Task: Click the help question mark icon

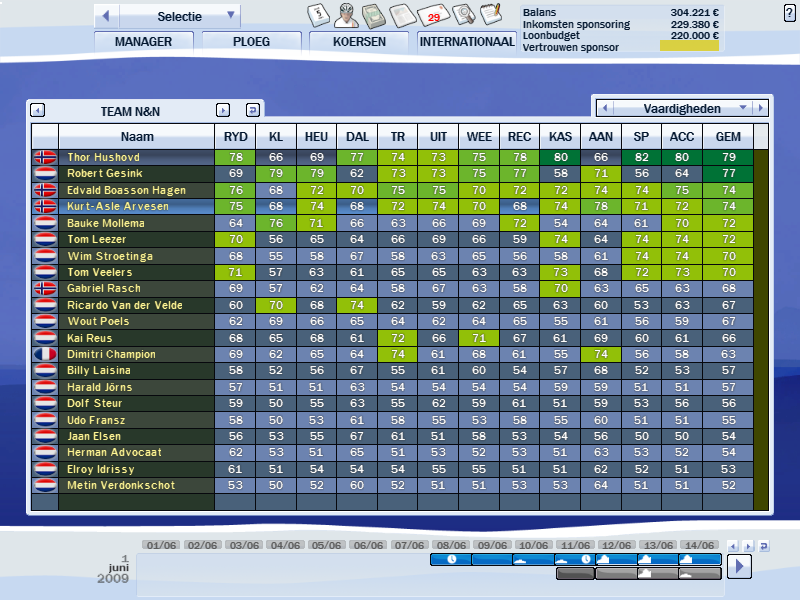Action: pyautogui.click(x=790, y=12)
